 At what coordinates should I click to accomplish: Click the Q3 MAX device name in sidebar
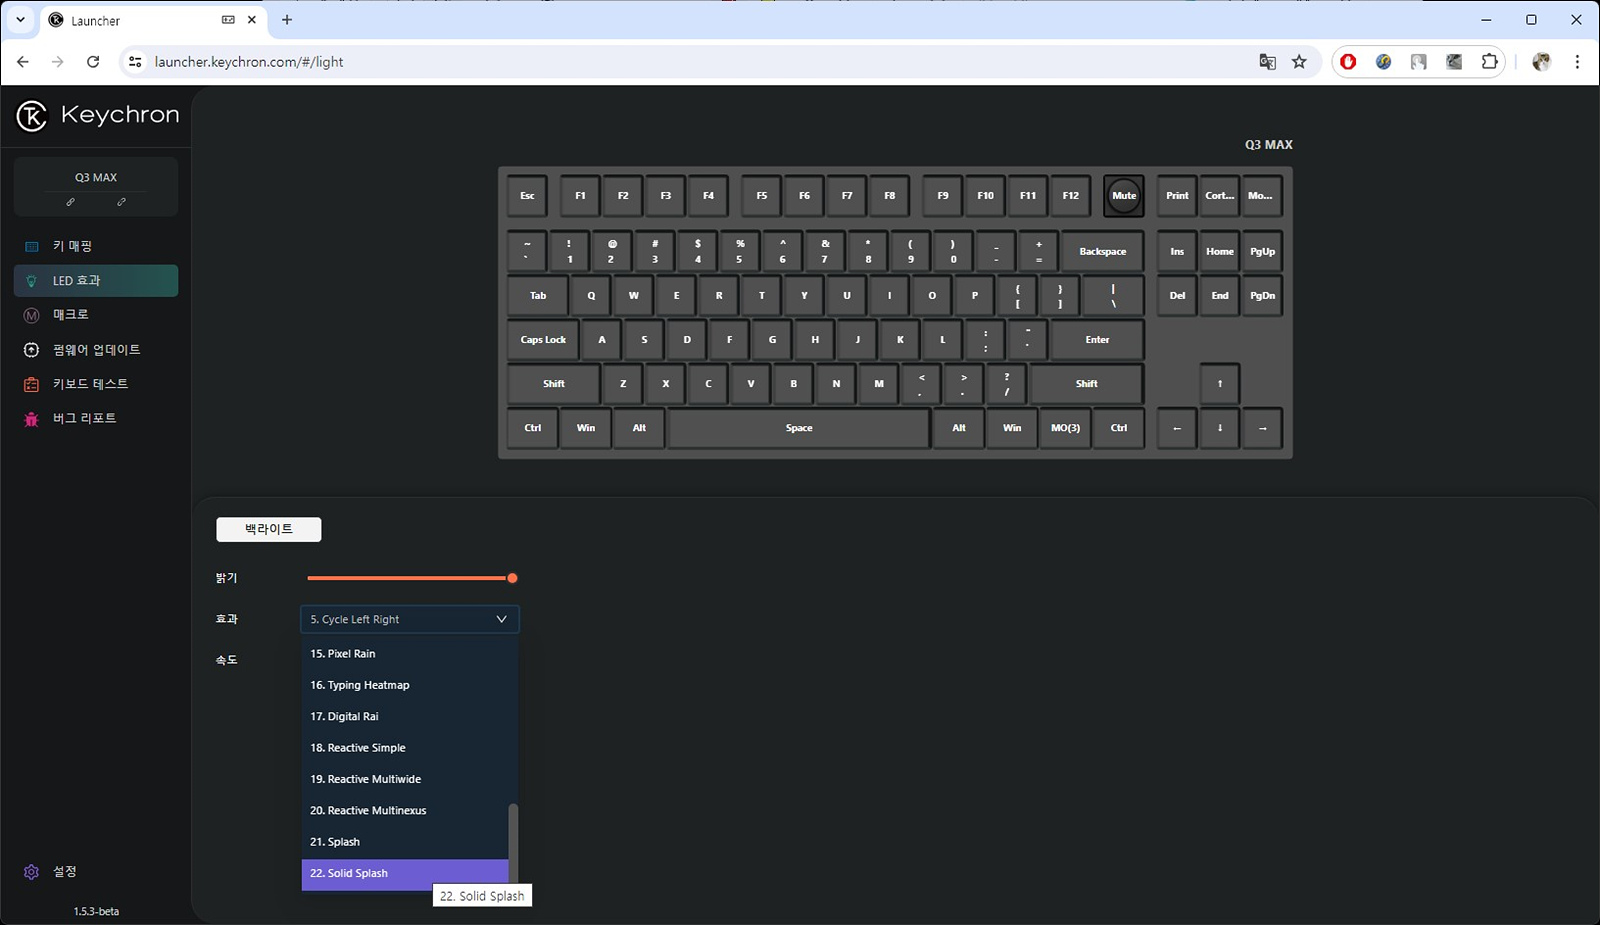(96, 178)
